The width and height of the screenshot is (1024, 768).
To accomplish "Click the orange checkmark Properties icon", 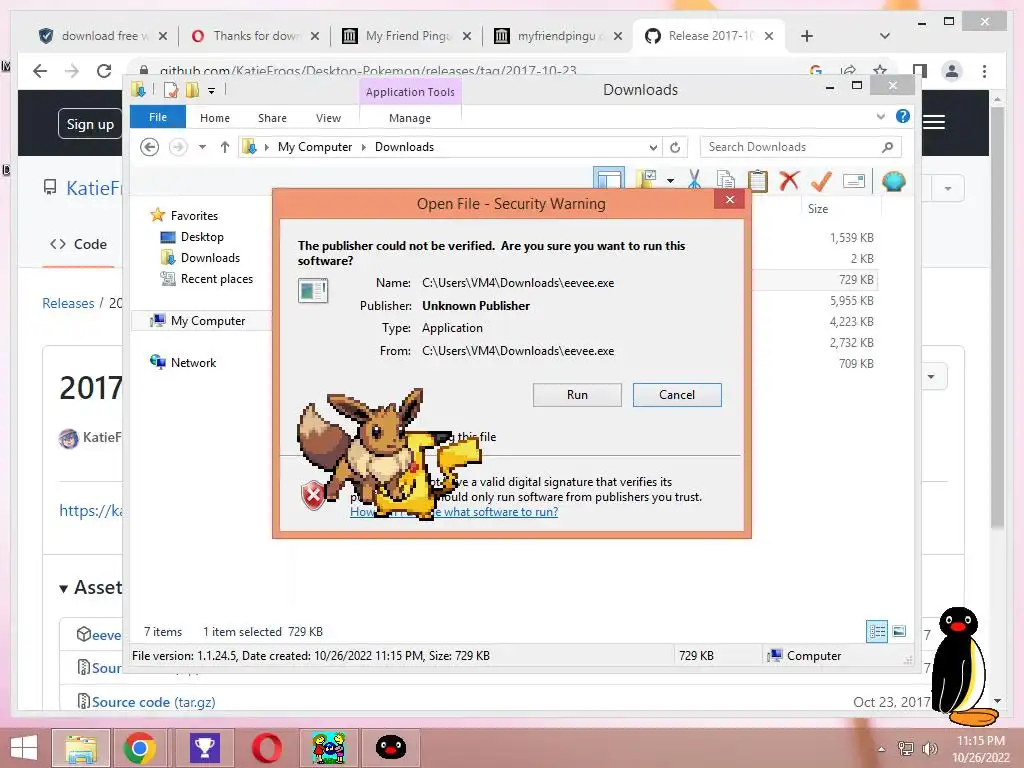I will point(821,180).
